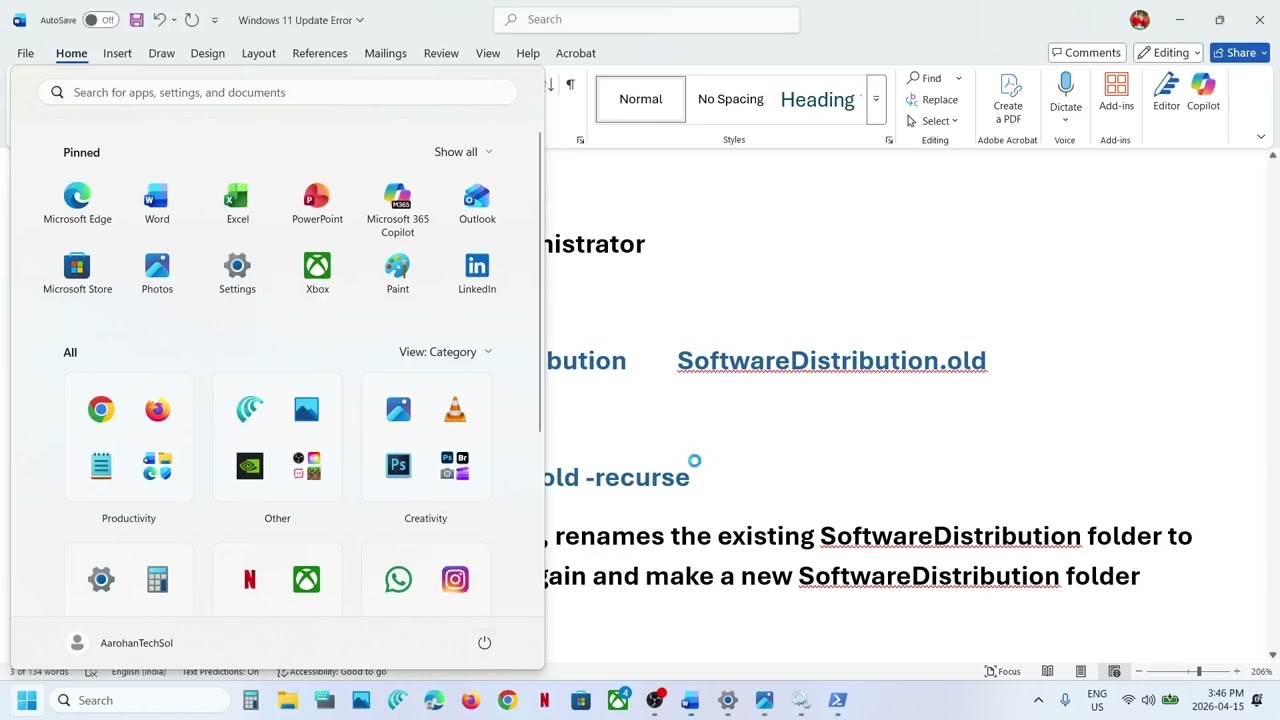The width and height of the screenshot is (1280, 720).
Task: Open Excel in the pinned section
Action: (x=237, y=204)
